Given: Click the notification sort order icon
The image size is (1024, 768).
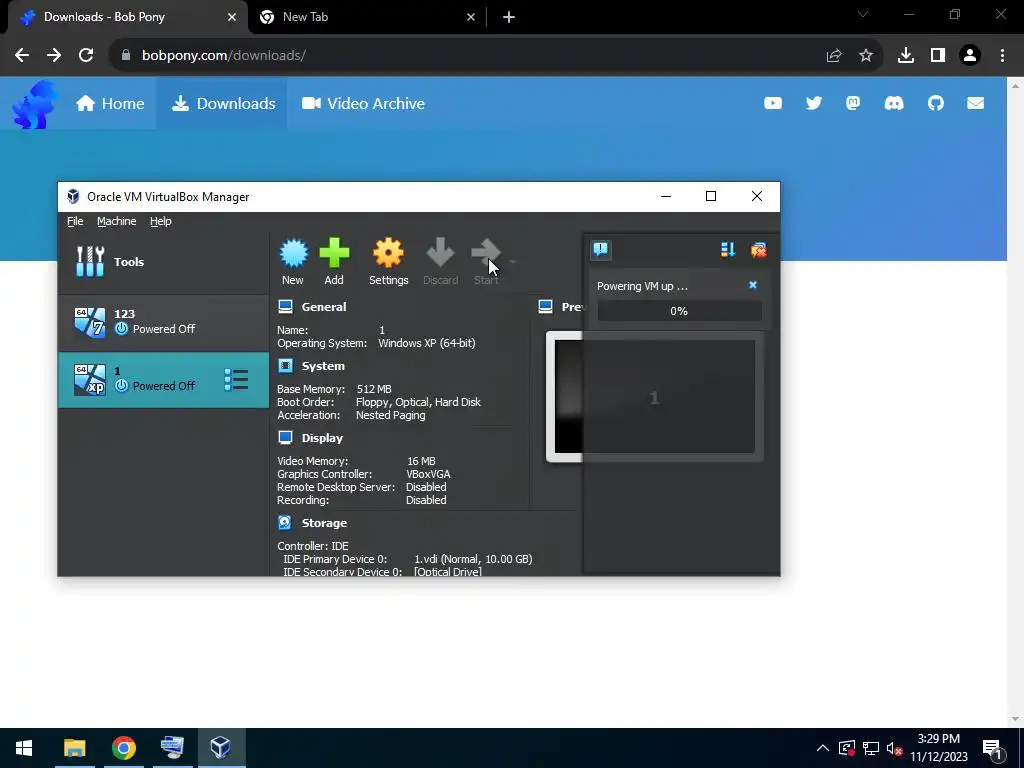Looking at the screenshot, I should (x=728, y=249).
